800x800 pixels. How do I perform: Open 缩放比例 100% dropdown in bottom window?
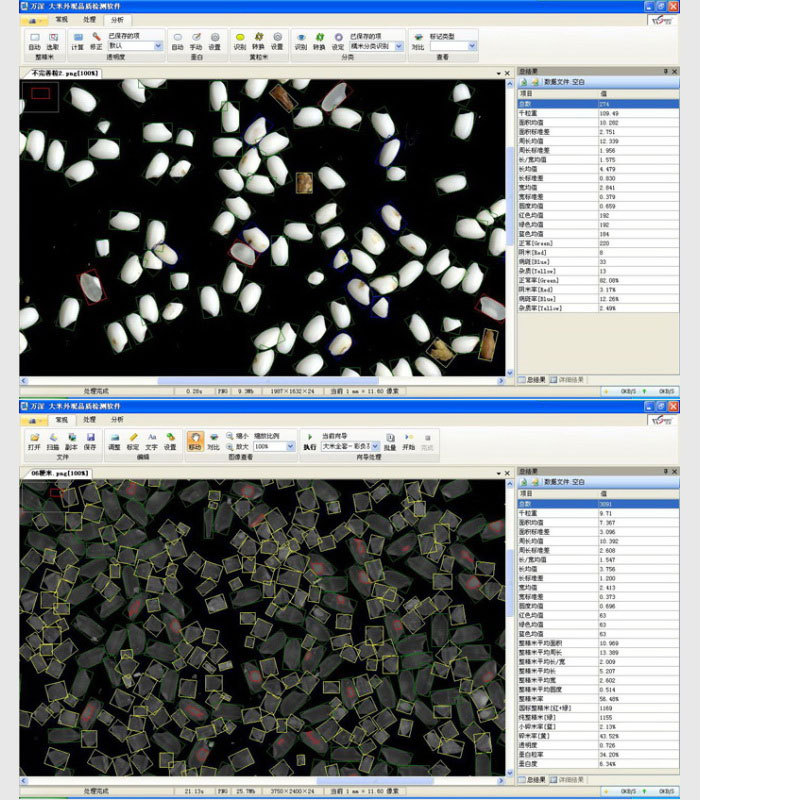[290, 446]
